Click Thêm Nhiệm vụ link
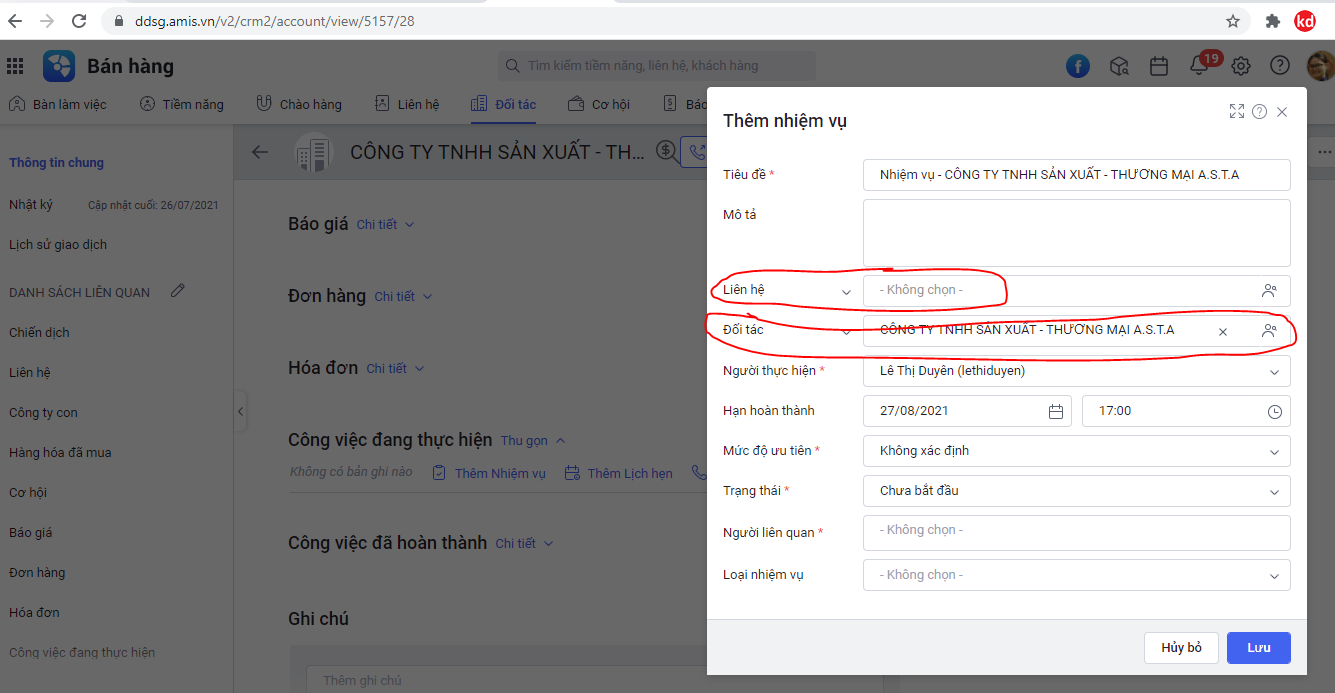Screen dimensions: 1335x693 click(x=489, y=473)
